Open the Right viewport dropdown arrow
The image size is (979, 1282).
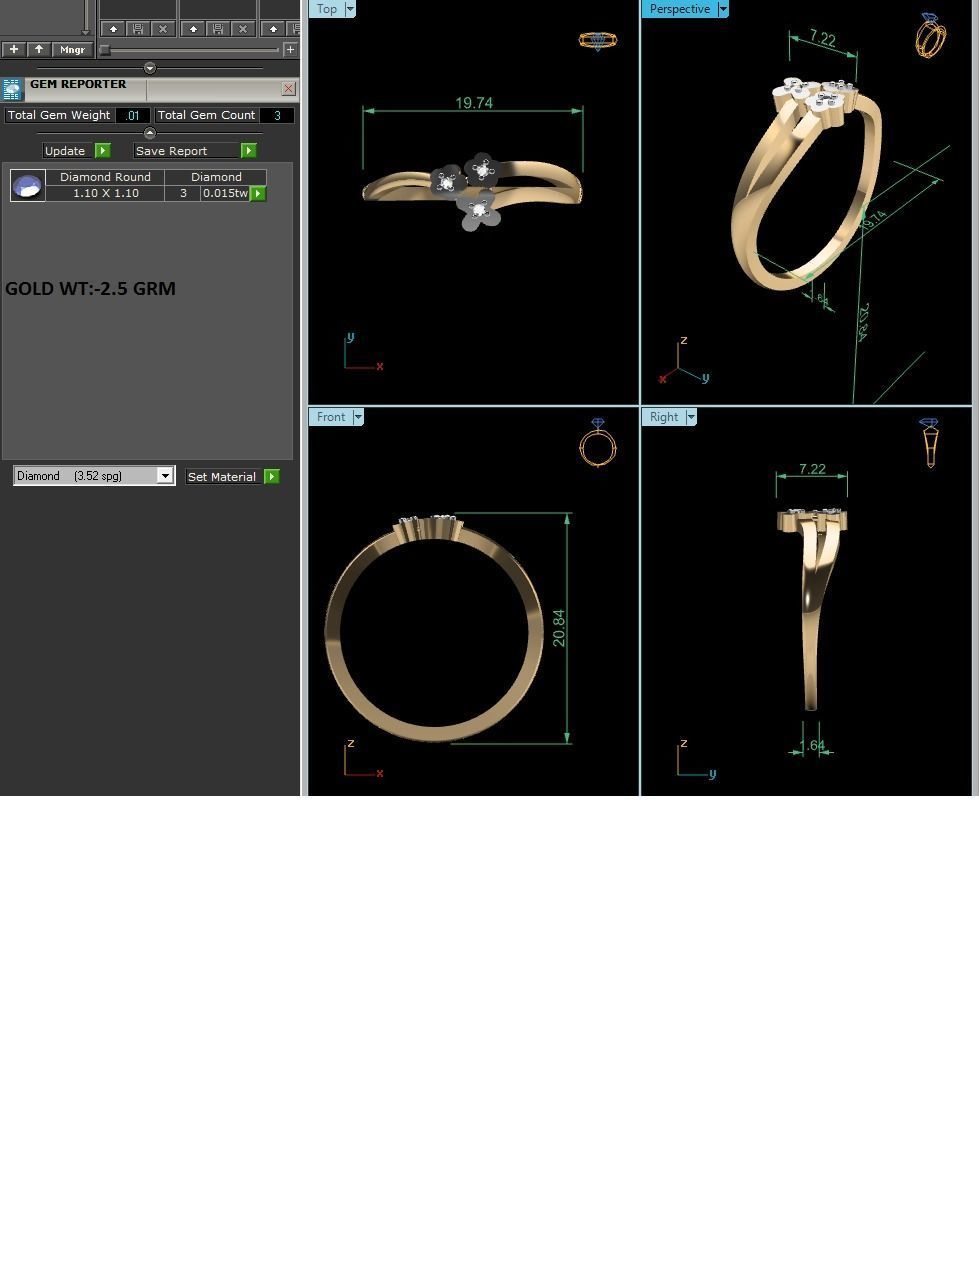[691, 417]
